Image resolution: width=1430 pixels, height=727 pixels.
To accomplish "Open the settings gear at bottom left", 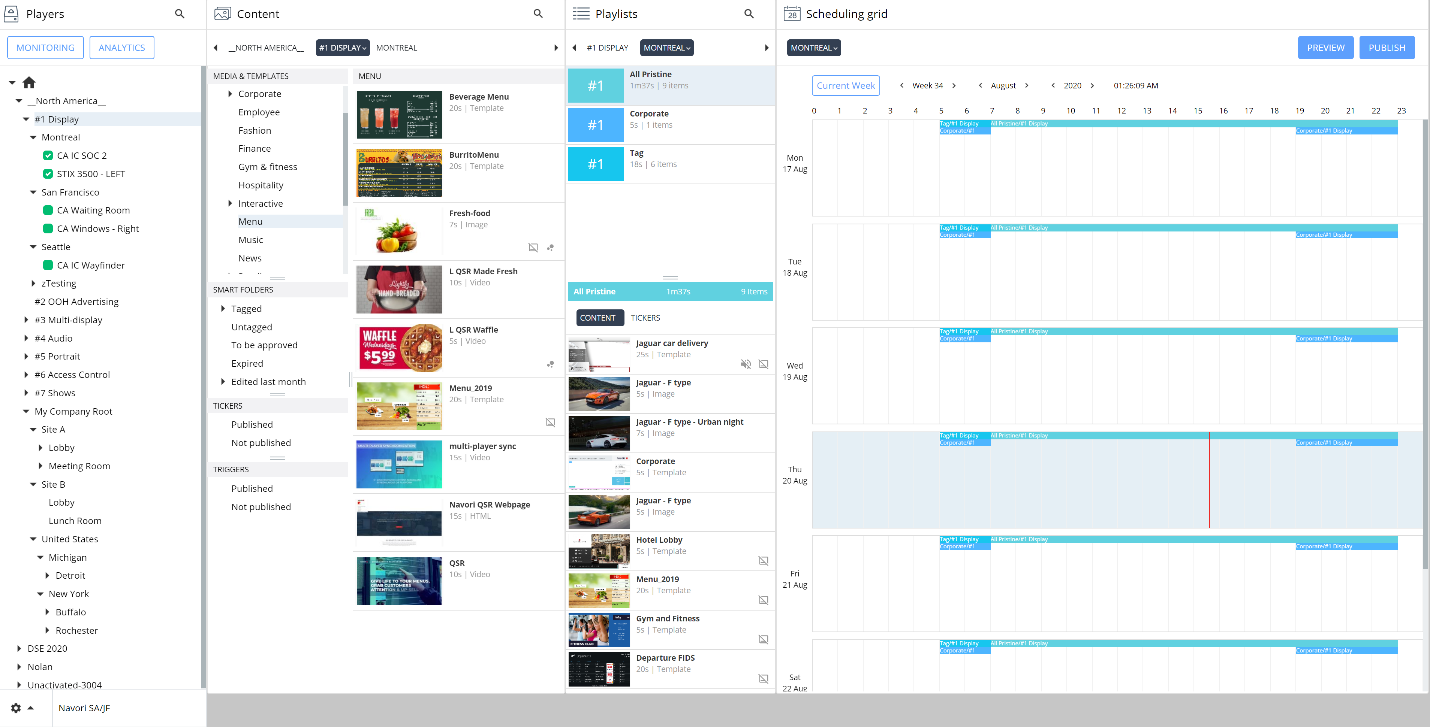I will pyautogui.click(x=16, y=708).
